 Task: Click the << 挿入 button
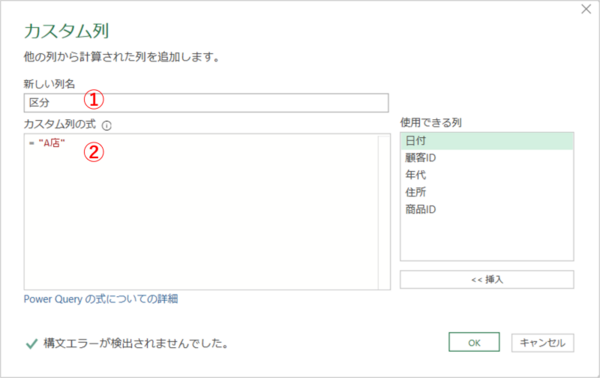pos(487,280)
